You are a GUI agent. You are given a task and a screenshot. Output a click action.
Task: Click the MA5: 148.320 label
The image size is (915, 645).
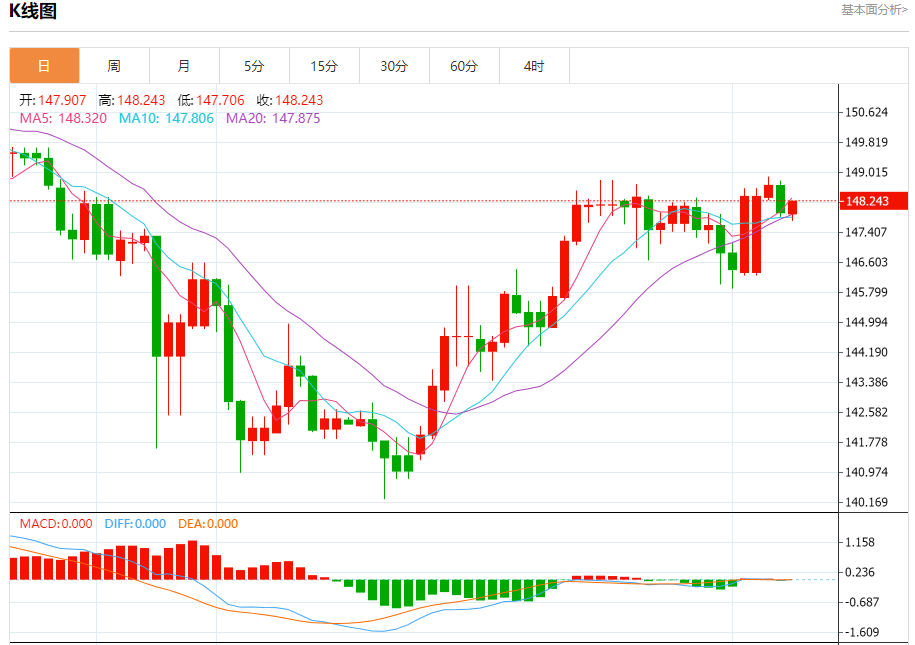point(63,118)
